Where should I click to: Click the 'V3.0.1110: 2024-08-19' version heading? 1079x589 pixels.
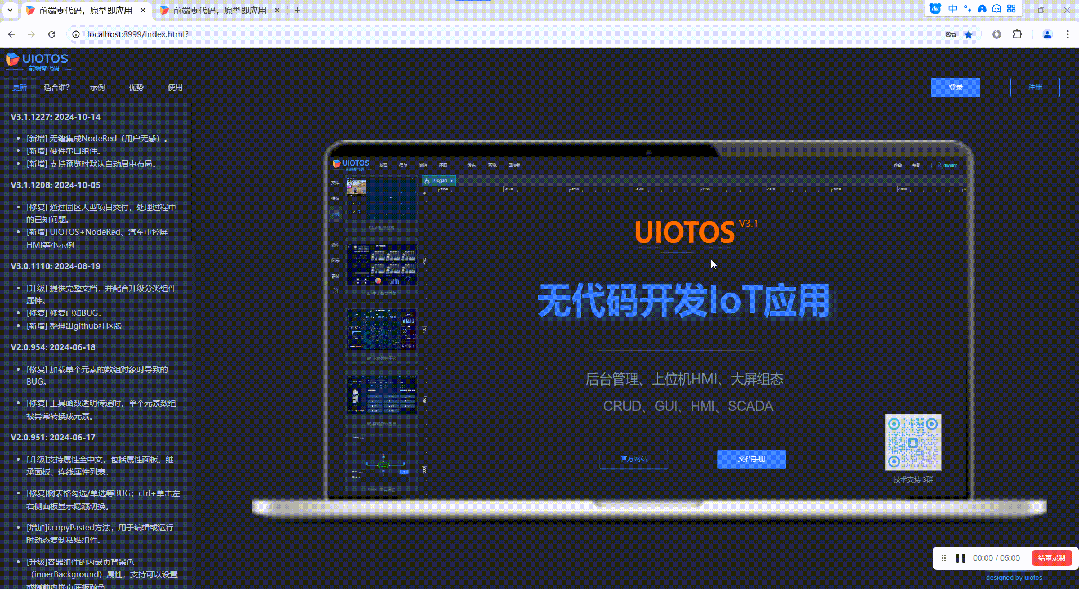pyautogui.click(x=56, y=266)
